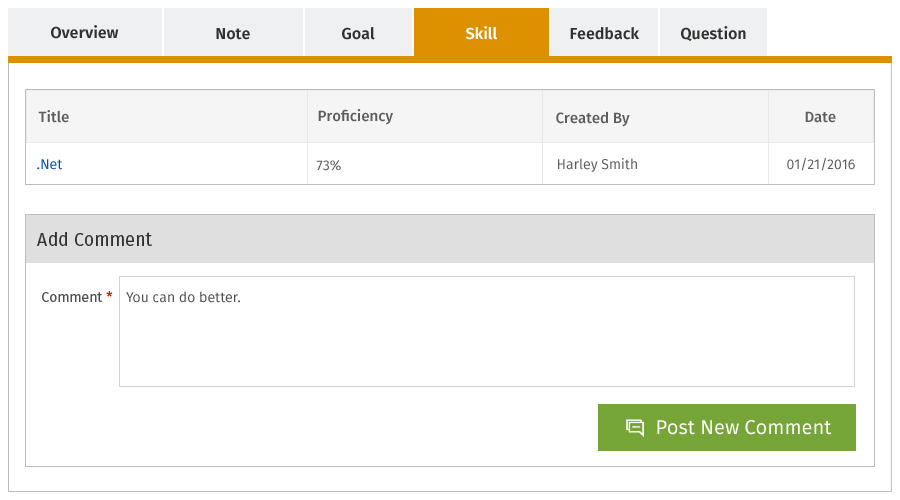The height and width of the screenshot is (500, 900).
Task: Open the Question tab
Action: pos(713,33)
